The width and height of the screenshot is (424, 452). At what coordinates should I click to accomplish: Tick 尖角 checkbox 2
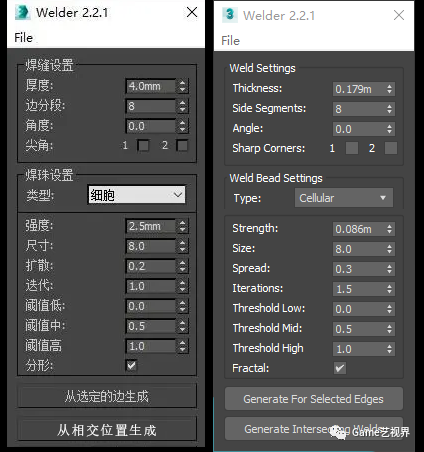click(182, 145)
